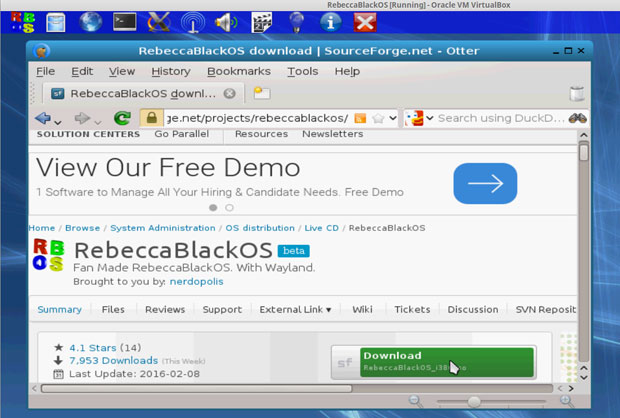The width and height of the screenshot is (620, 418).
Task: Open the DuckDuckGo search engine dropdown
Action: [x=430, y=118]
